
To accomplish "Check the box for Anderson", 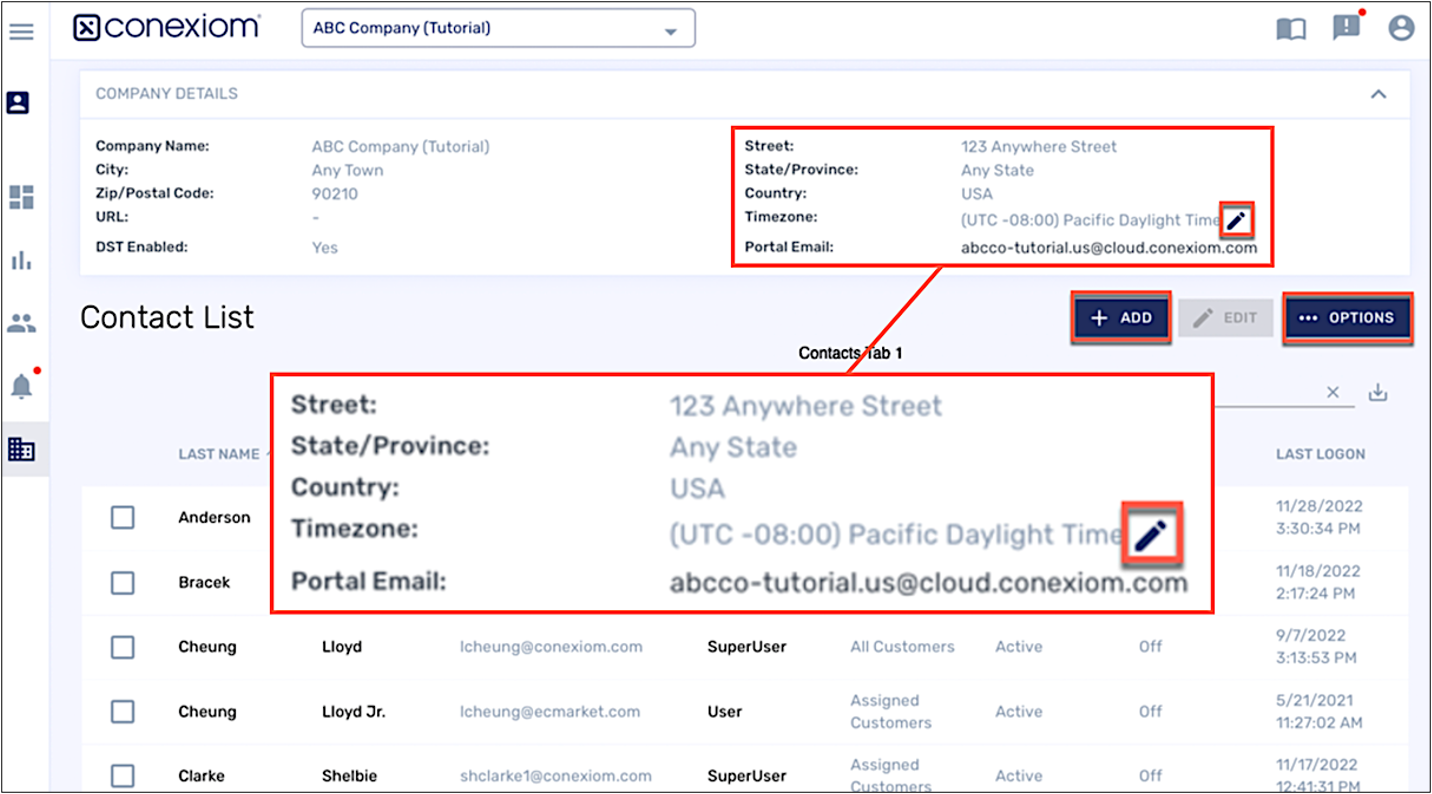I will tap(122, 518).
